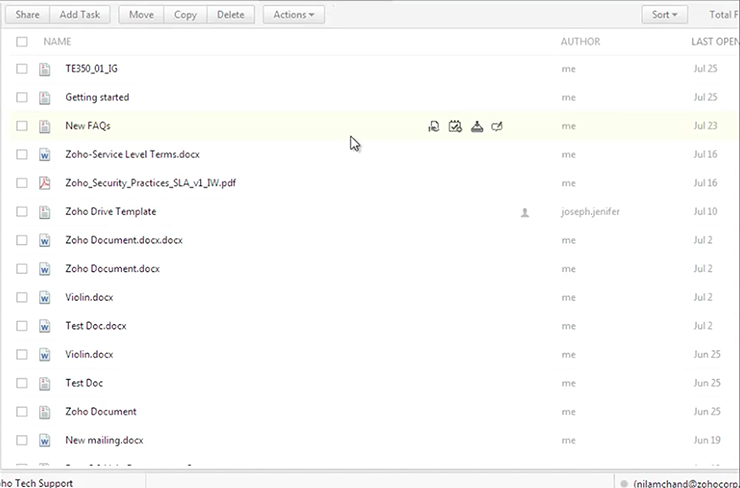The image size is (740, 488).
Task: Click the Word icon of New mailing.docx
Action: pyautogui.click(x=44, y=440)
